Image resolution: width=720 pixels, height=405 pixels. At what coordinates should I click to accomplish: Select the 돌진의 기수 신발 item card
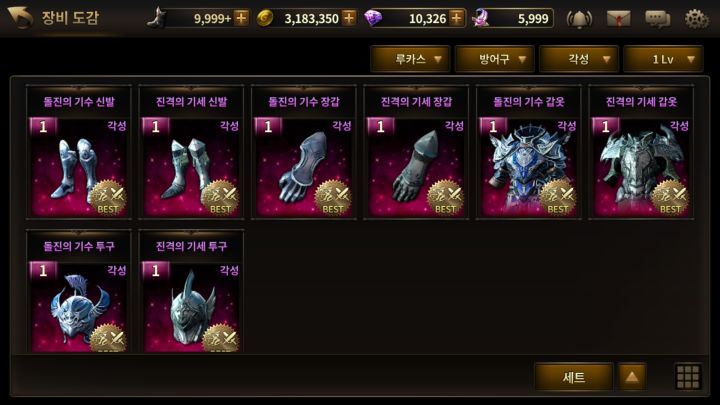pyautogui.click(x=79, y=152)
